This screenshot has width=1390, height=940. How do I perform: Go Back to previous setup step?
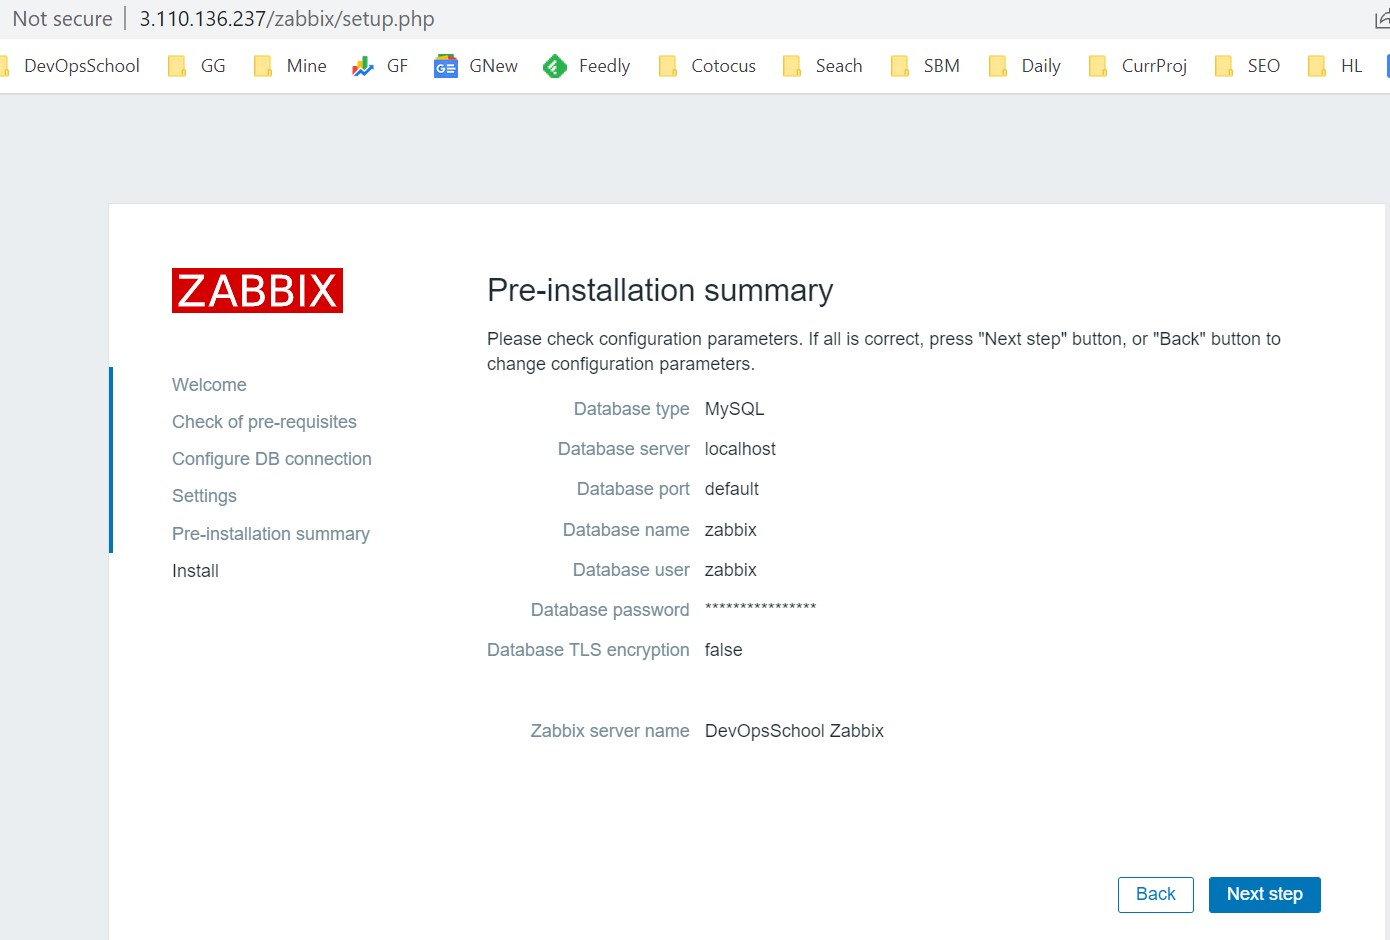[1155, 894]
